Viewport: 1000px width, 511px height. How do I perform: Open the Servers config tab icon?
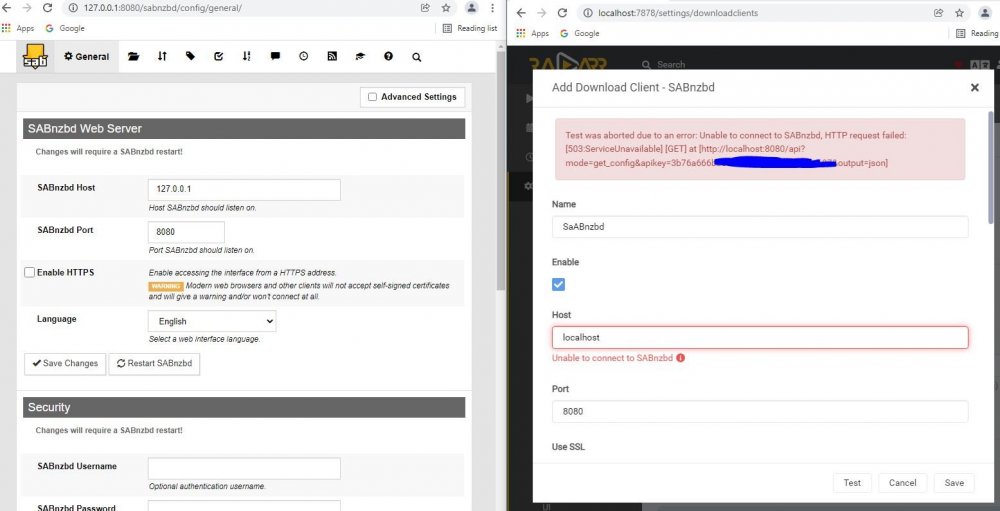[162, 57]
